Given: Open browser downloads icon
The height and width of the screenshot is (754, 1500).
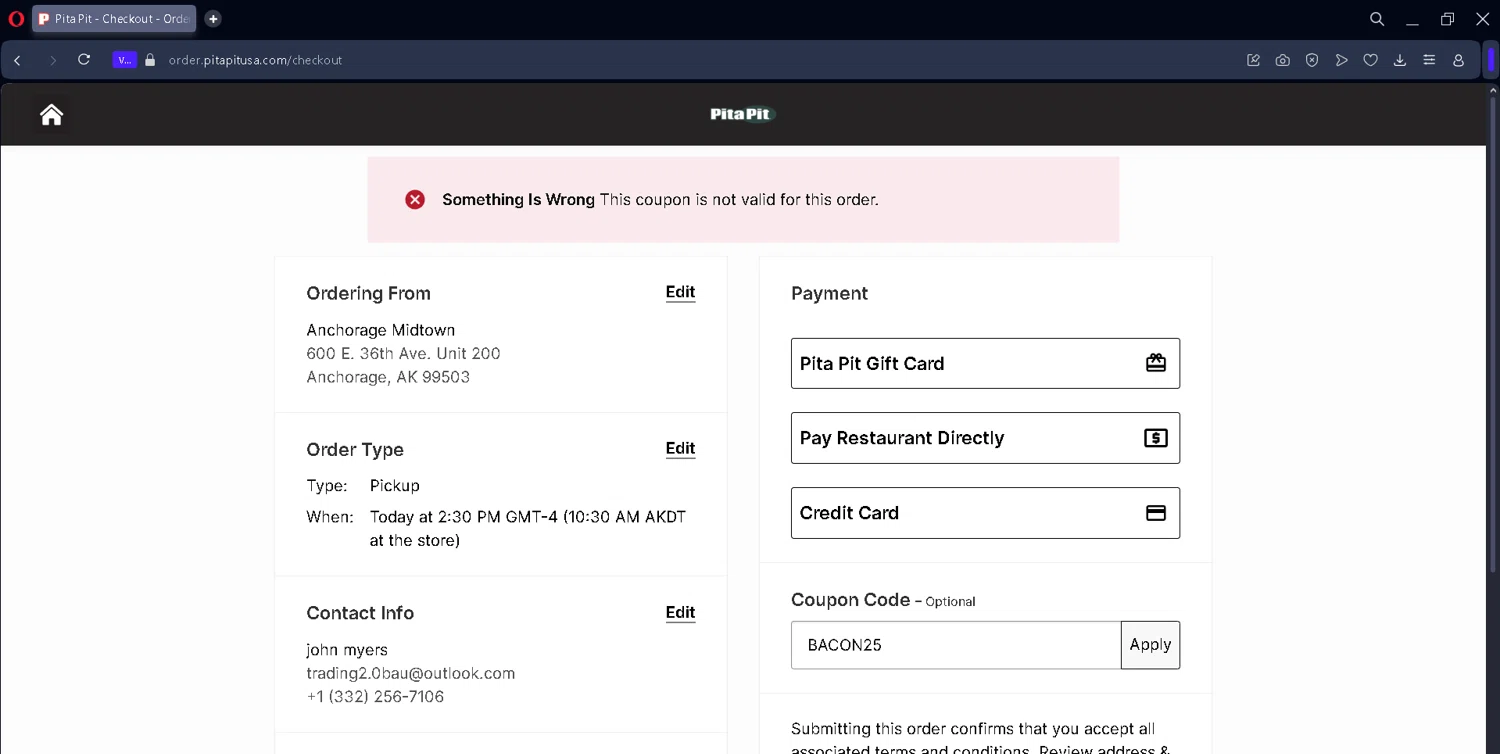Looking at the screenshot, I should [x=1400, y=60].
